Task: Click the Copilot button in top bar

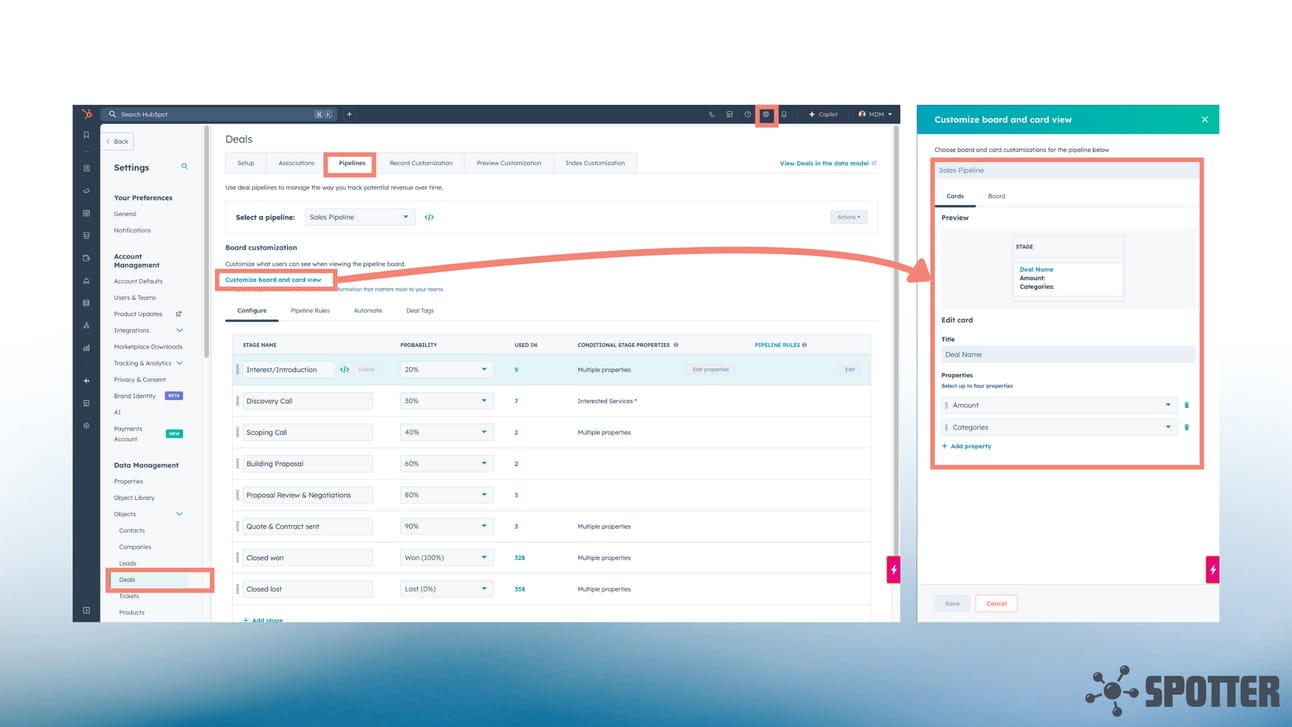Action: point(824,114)
